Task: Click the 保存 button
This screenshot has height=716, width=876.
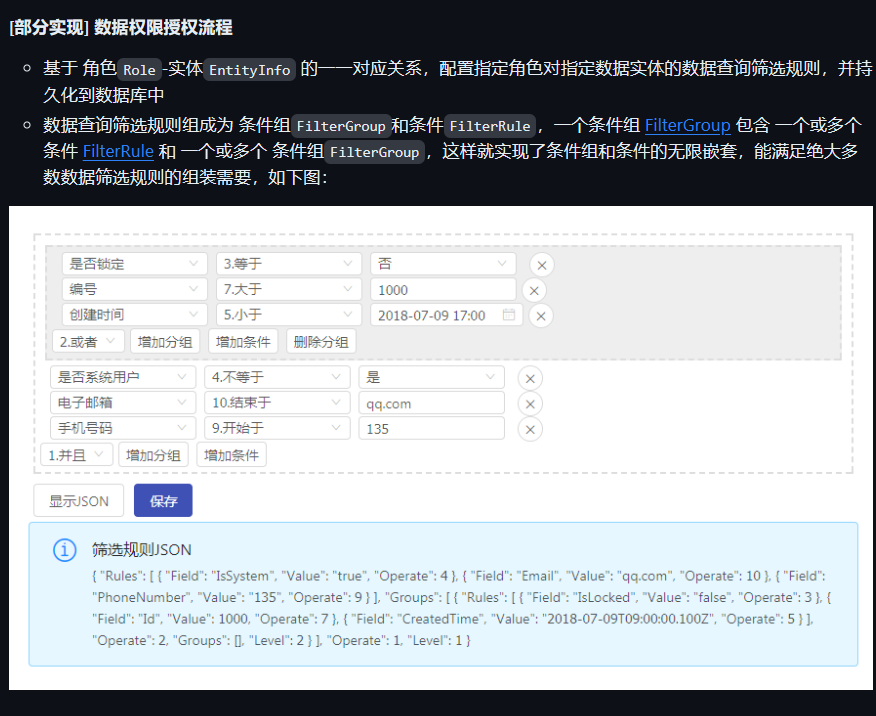Action: pos(163,500)
